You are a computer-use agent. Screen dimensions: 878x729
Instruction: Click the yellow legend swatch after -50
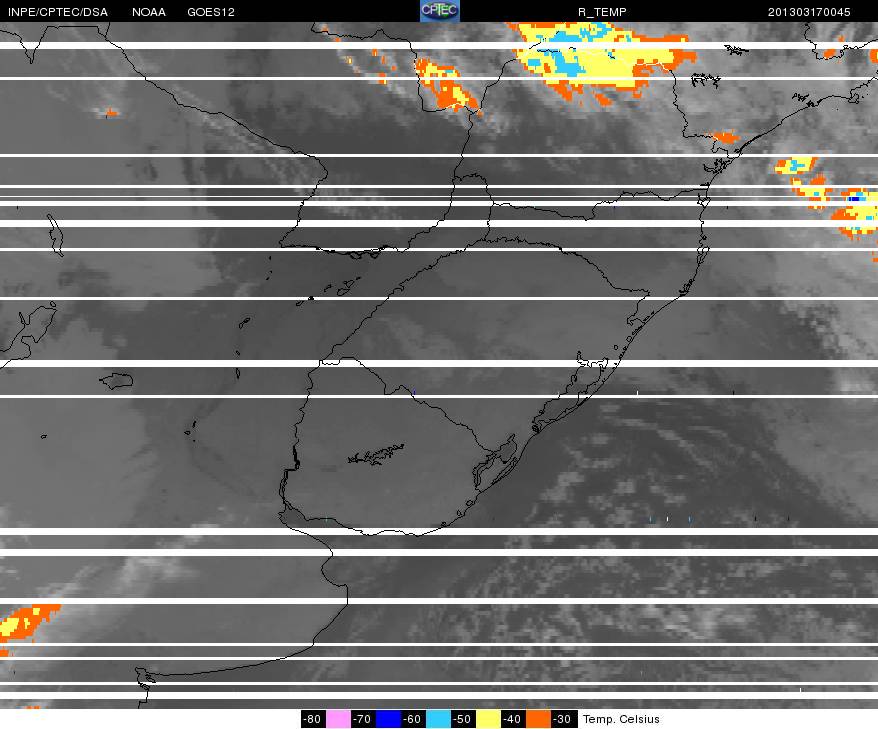pyautogui.click(x=488, y=719)
